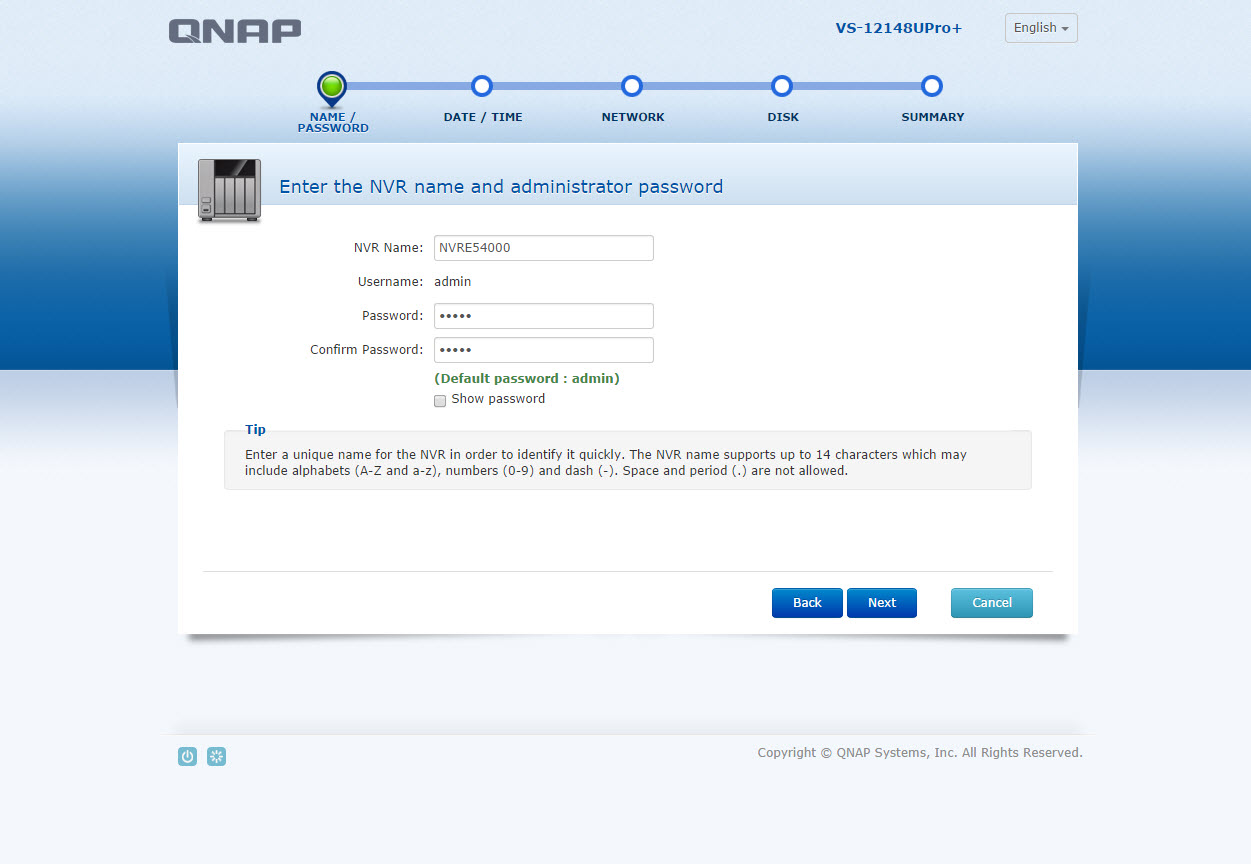1251x864 pixels.
Task: Click the restart icon at bottom left
Action: [x=216, y=757]
